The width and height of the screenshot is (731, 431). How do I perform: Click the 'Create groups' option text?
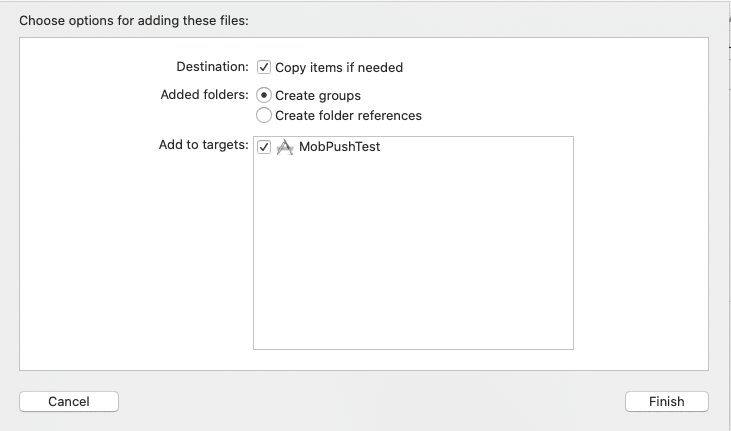coord(318,96)
